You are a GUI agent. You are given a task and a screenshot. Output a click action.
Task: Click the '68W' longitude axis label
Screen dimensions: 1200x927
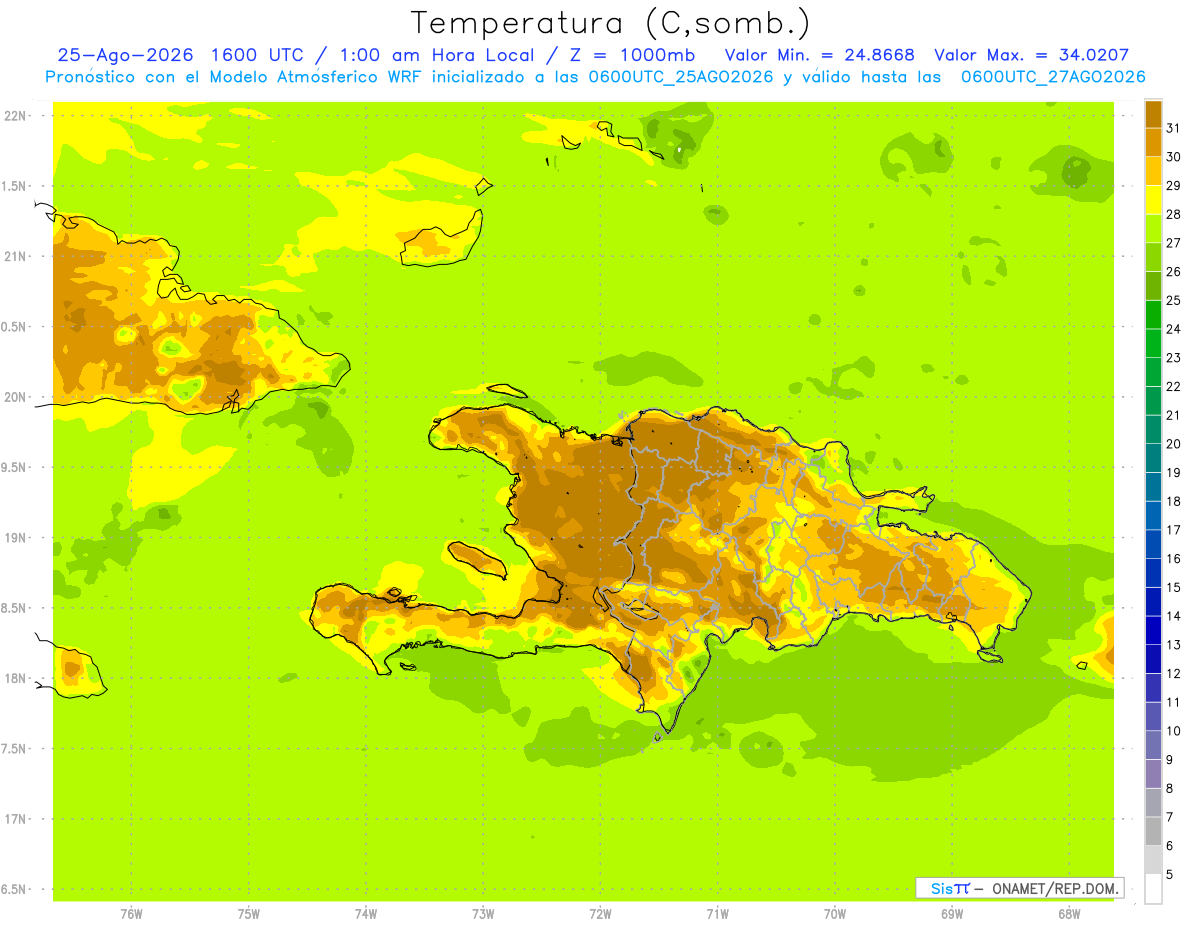[1069, 914]
